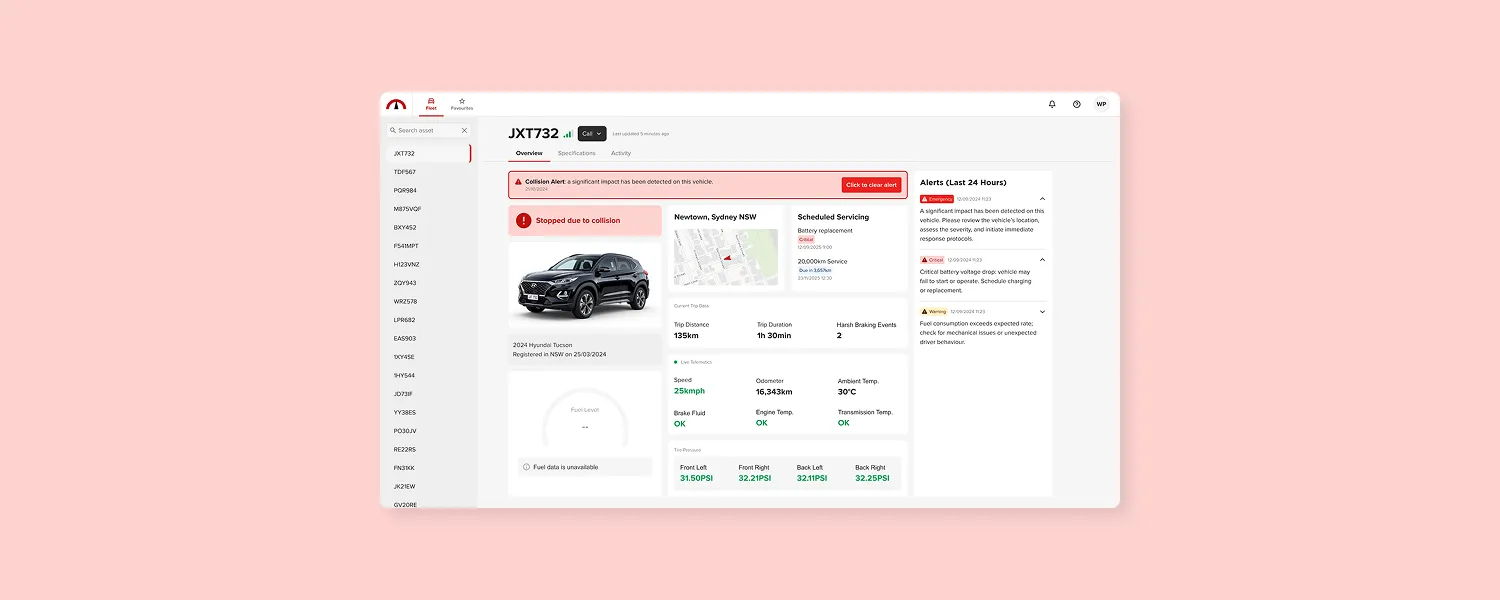Expand the Warning fuel consumption alert
Image resolution: width=1500 pixels, height=600 pixels.
[1042, 311]
